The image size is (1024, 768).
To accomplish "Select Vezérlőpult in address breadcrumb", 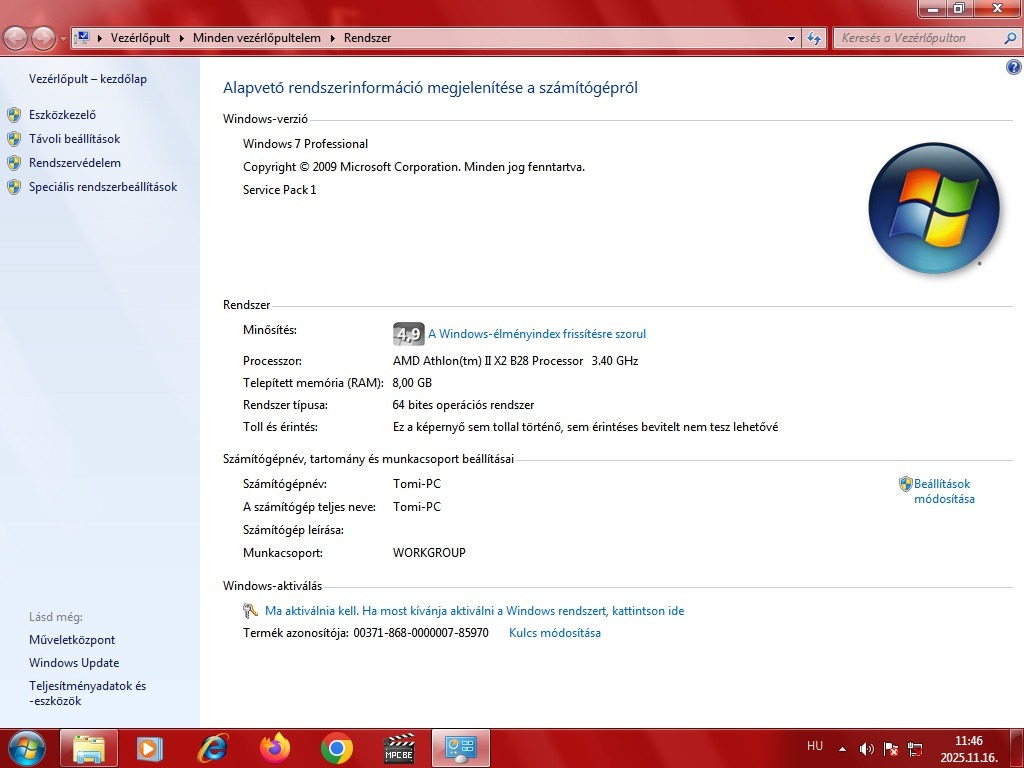I will click(140, 38).
